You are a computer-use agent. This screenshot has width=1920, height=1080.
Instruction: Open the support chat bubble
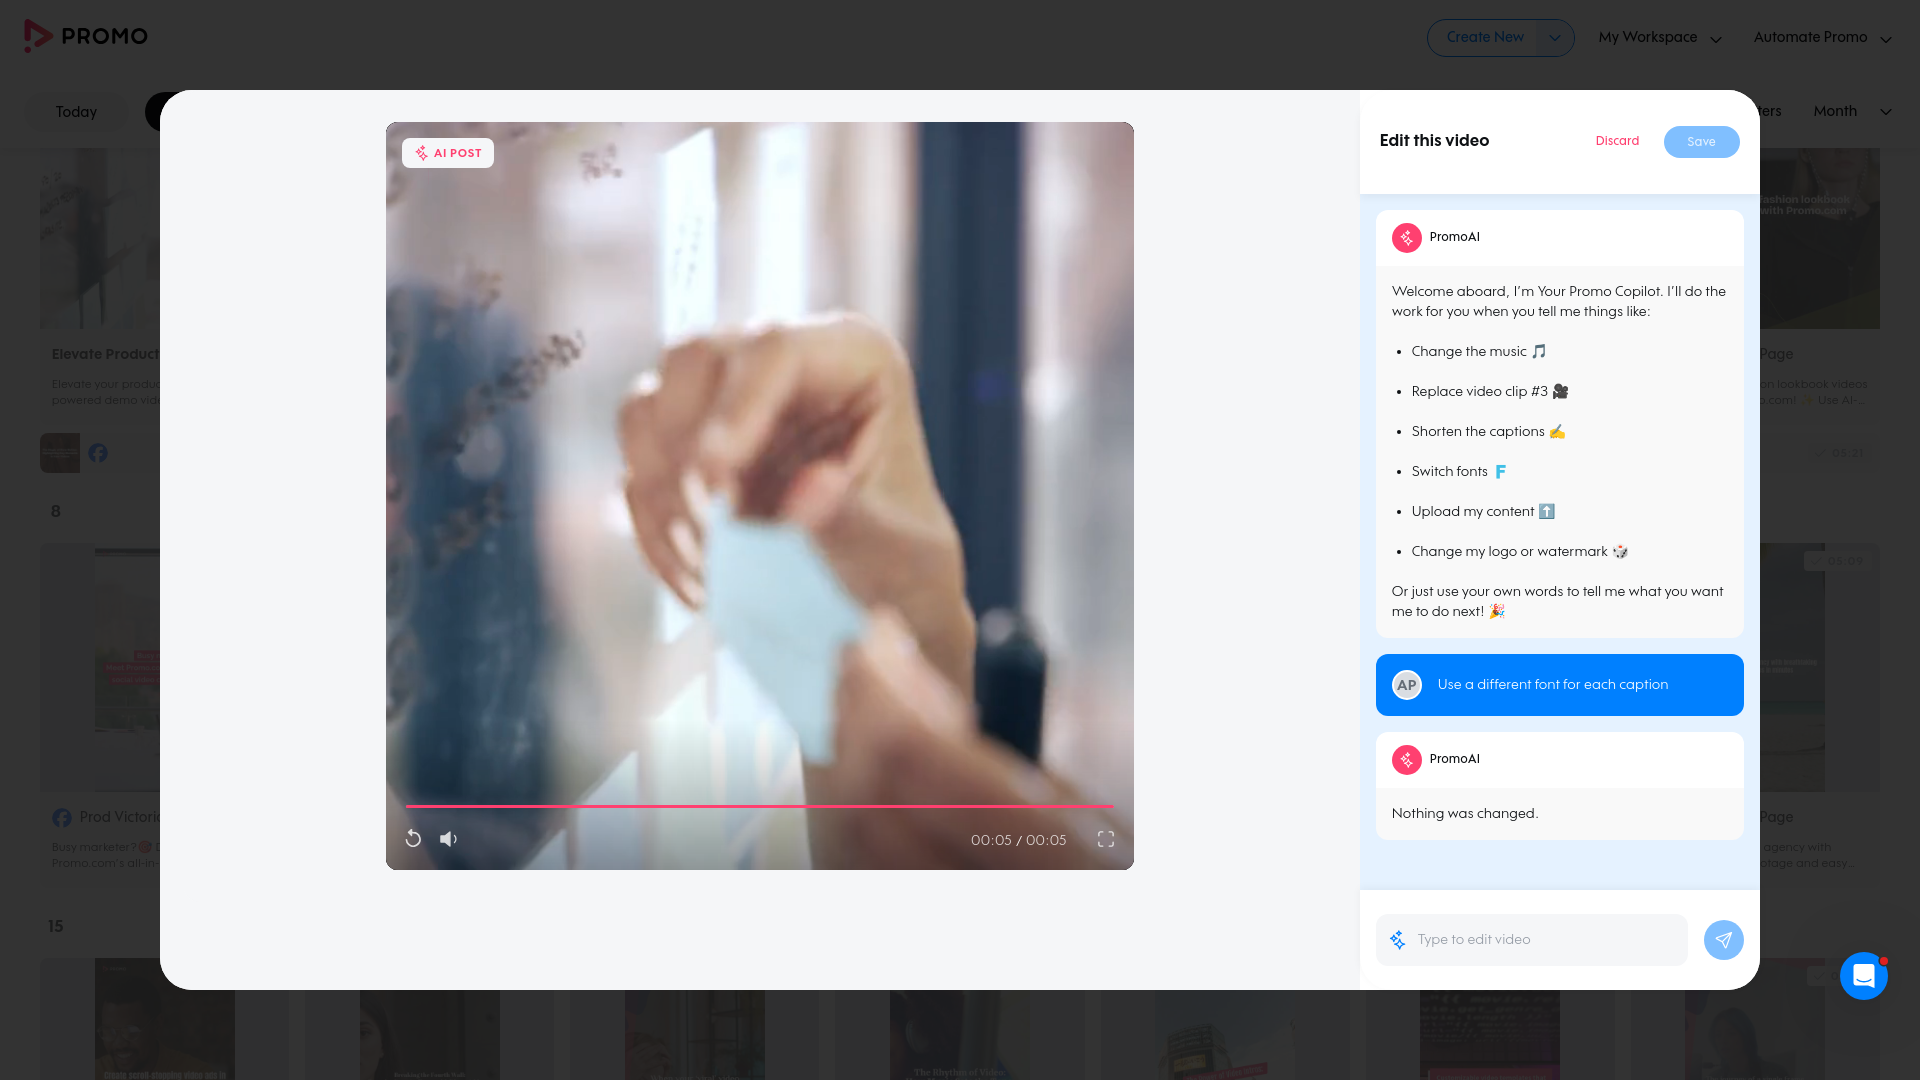1864,976
